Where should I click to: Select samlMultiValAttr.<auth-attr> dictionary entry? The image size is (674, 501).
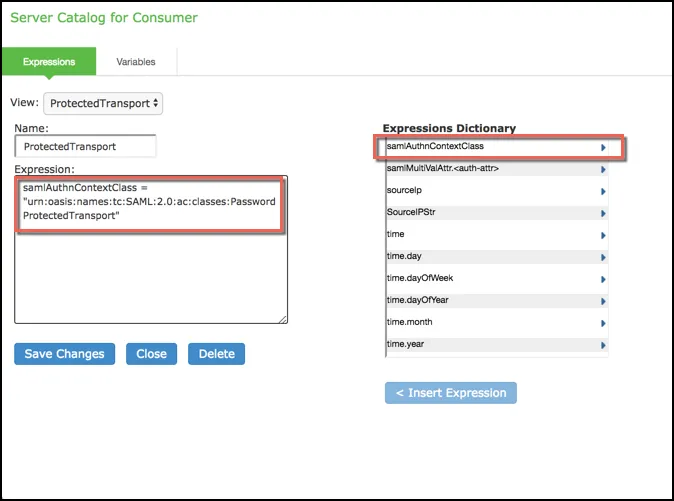pyautogui.click(x=497, y=168)
